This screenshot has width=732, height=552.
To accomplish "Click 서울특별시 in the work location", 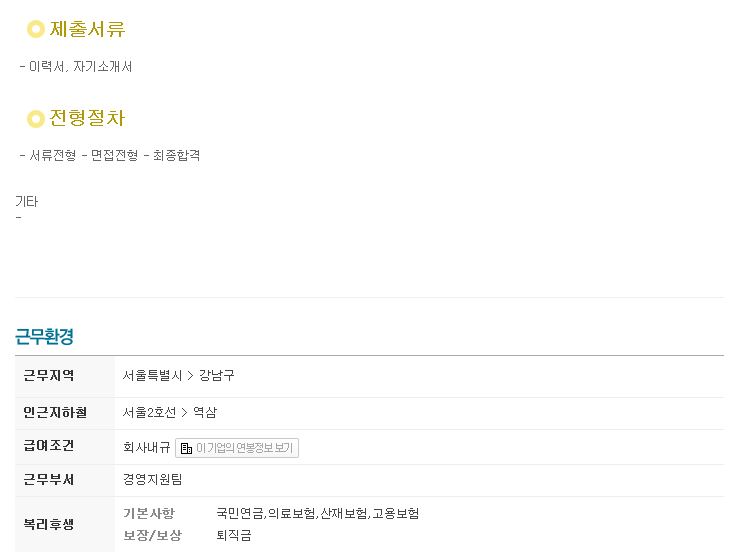I will [152, 375].
